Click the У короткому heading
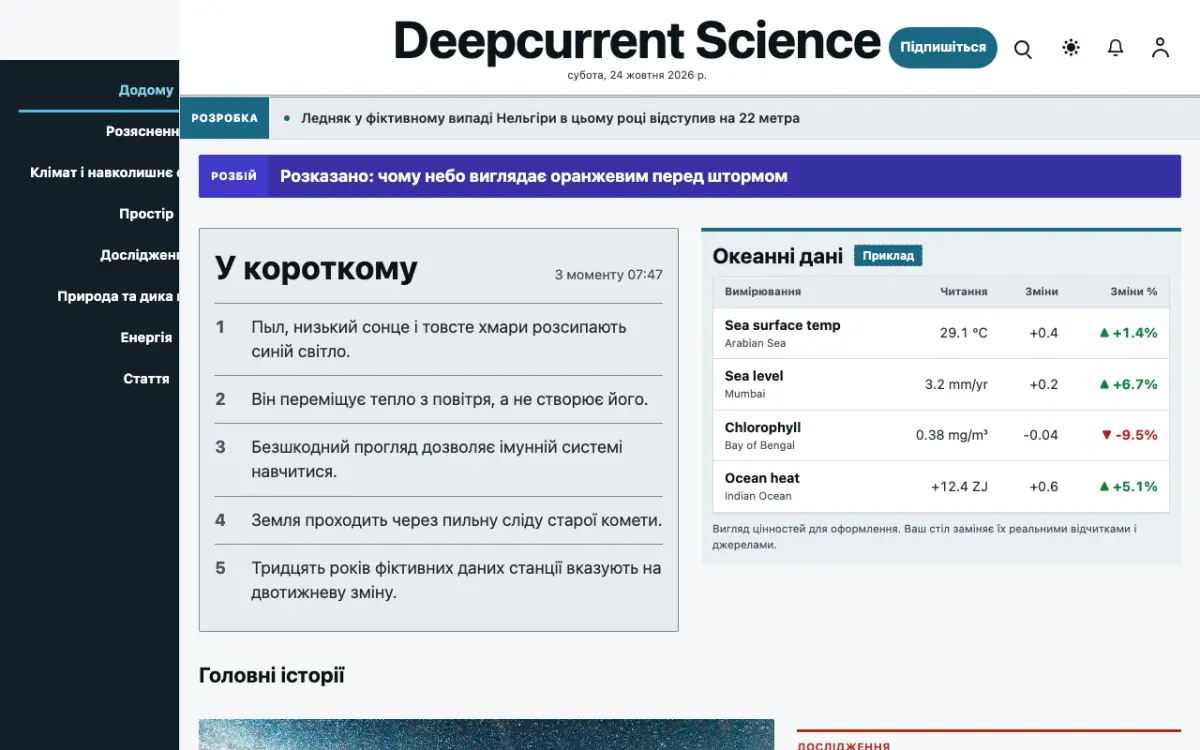 tap(316, 268)
